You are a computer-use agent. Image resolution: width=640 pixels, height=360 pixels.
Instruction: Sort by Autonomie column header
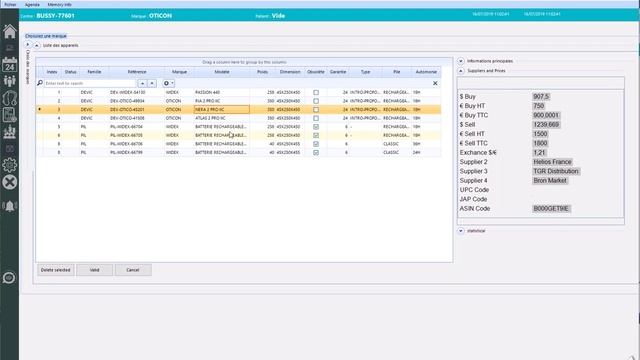426,72
